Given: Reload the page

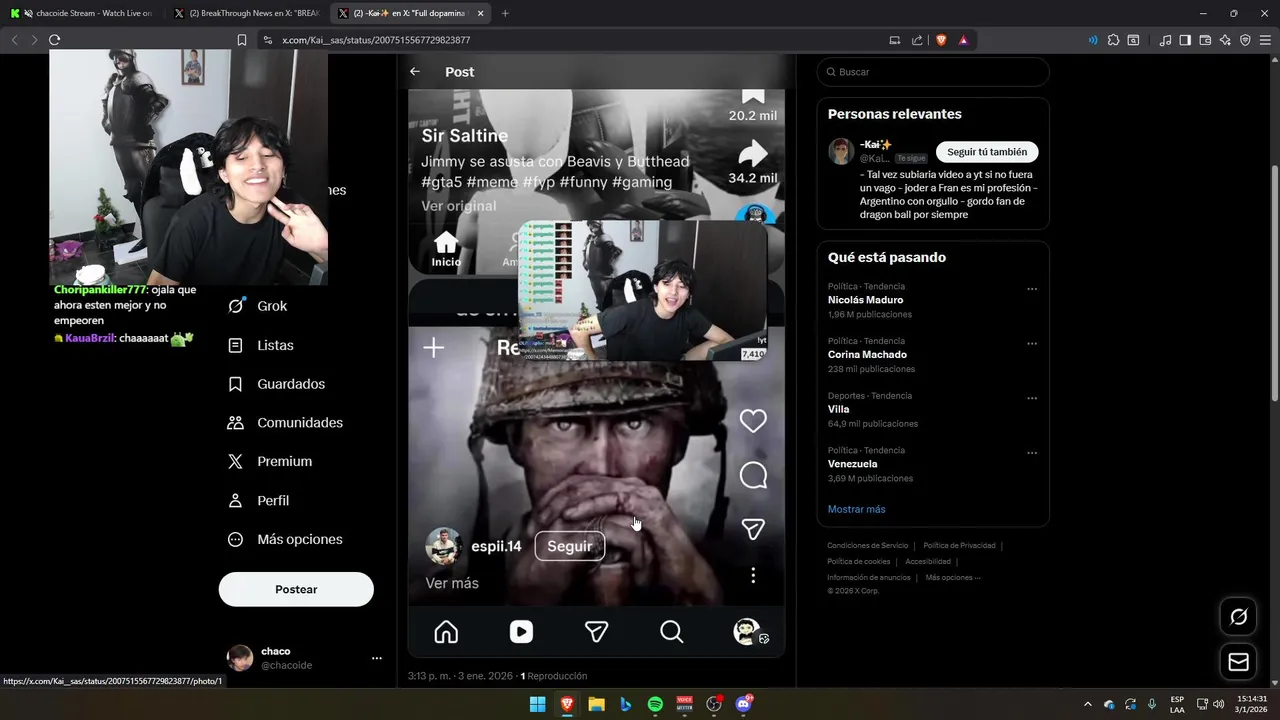Looking at the screenshot, I should (x=54, y=40).
